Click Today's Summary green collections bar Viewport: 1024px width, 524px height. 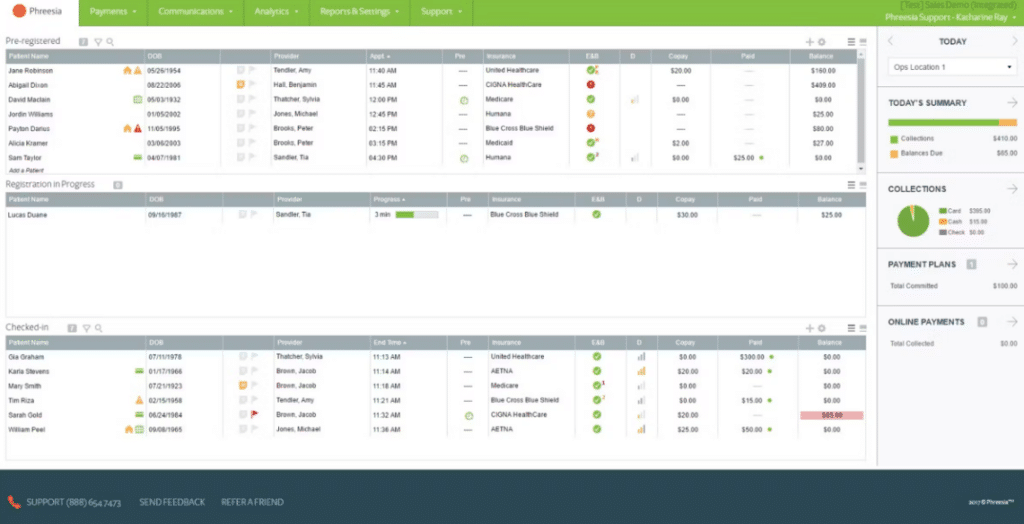tap(944, 122)
